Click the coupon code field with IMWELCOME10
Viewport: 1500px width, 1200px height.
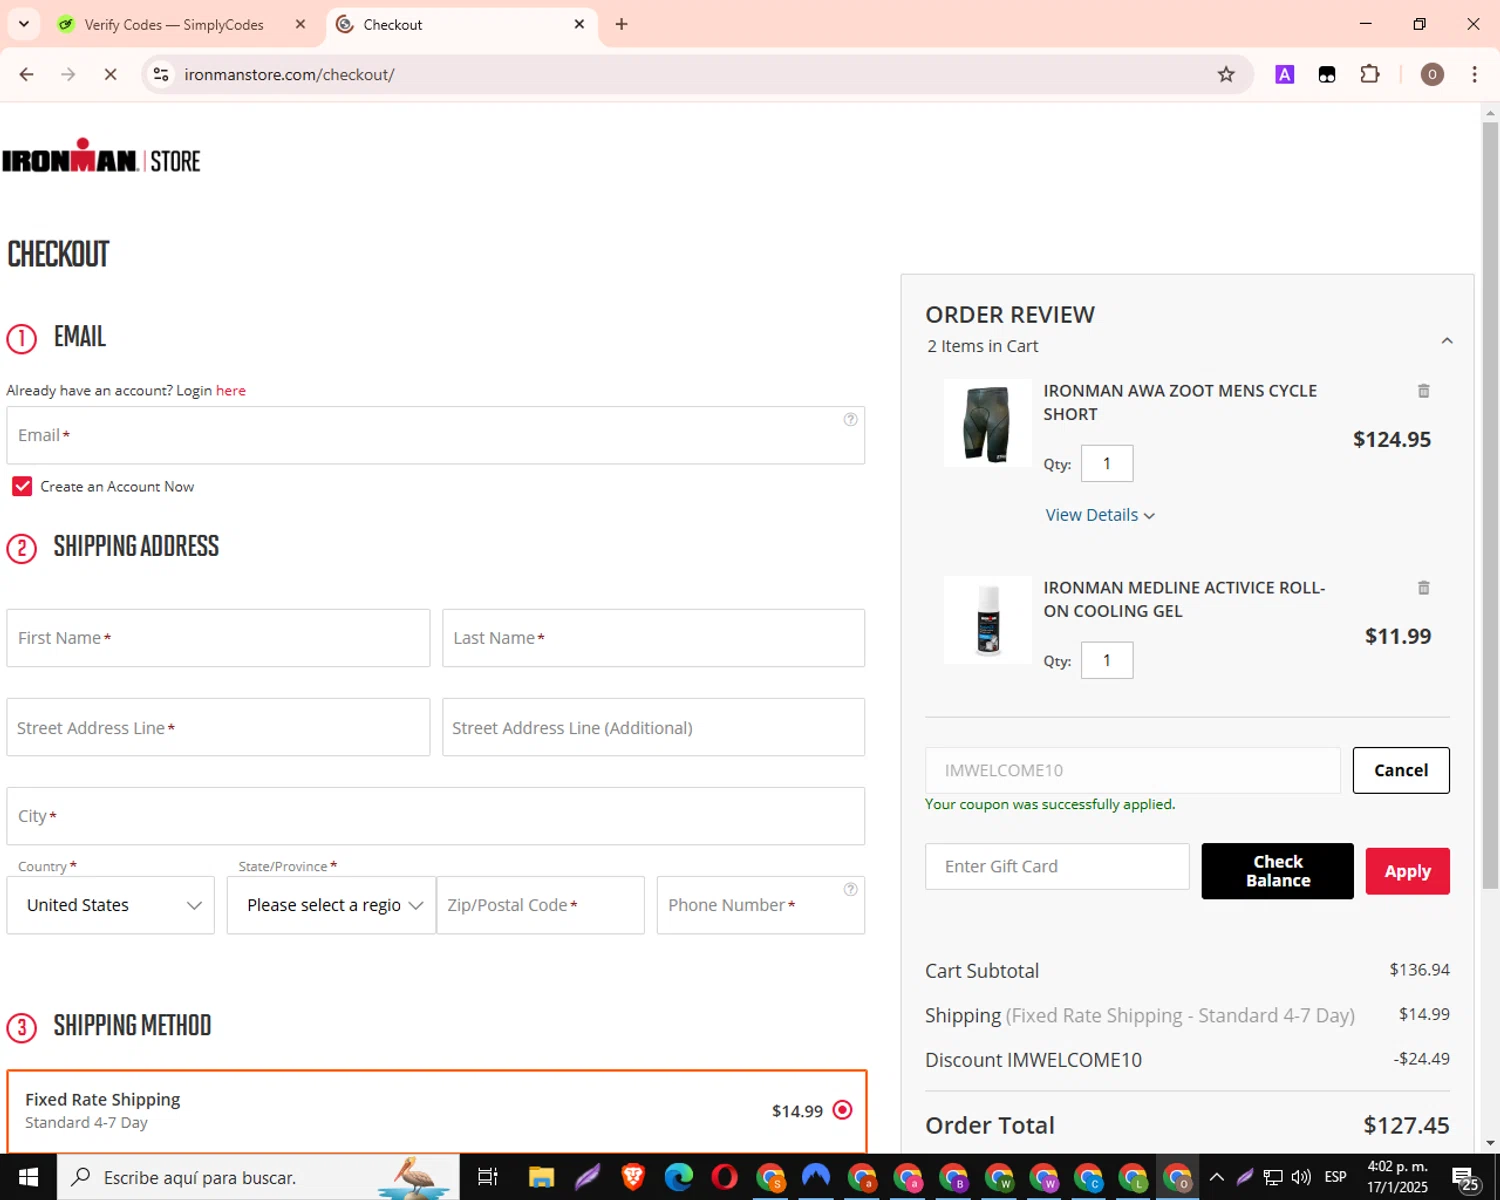pos(1133,770)
